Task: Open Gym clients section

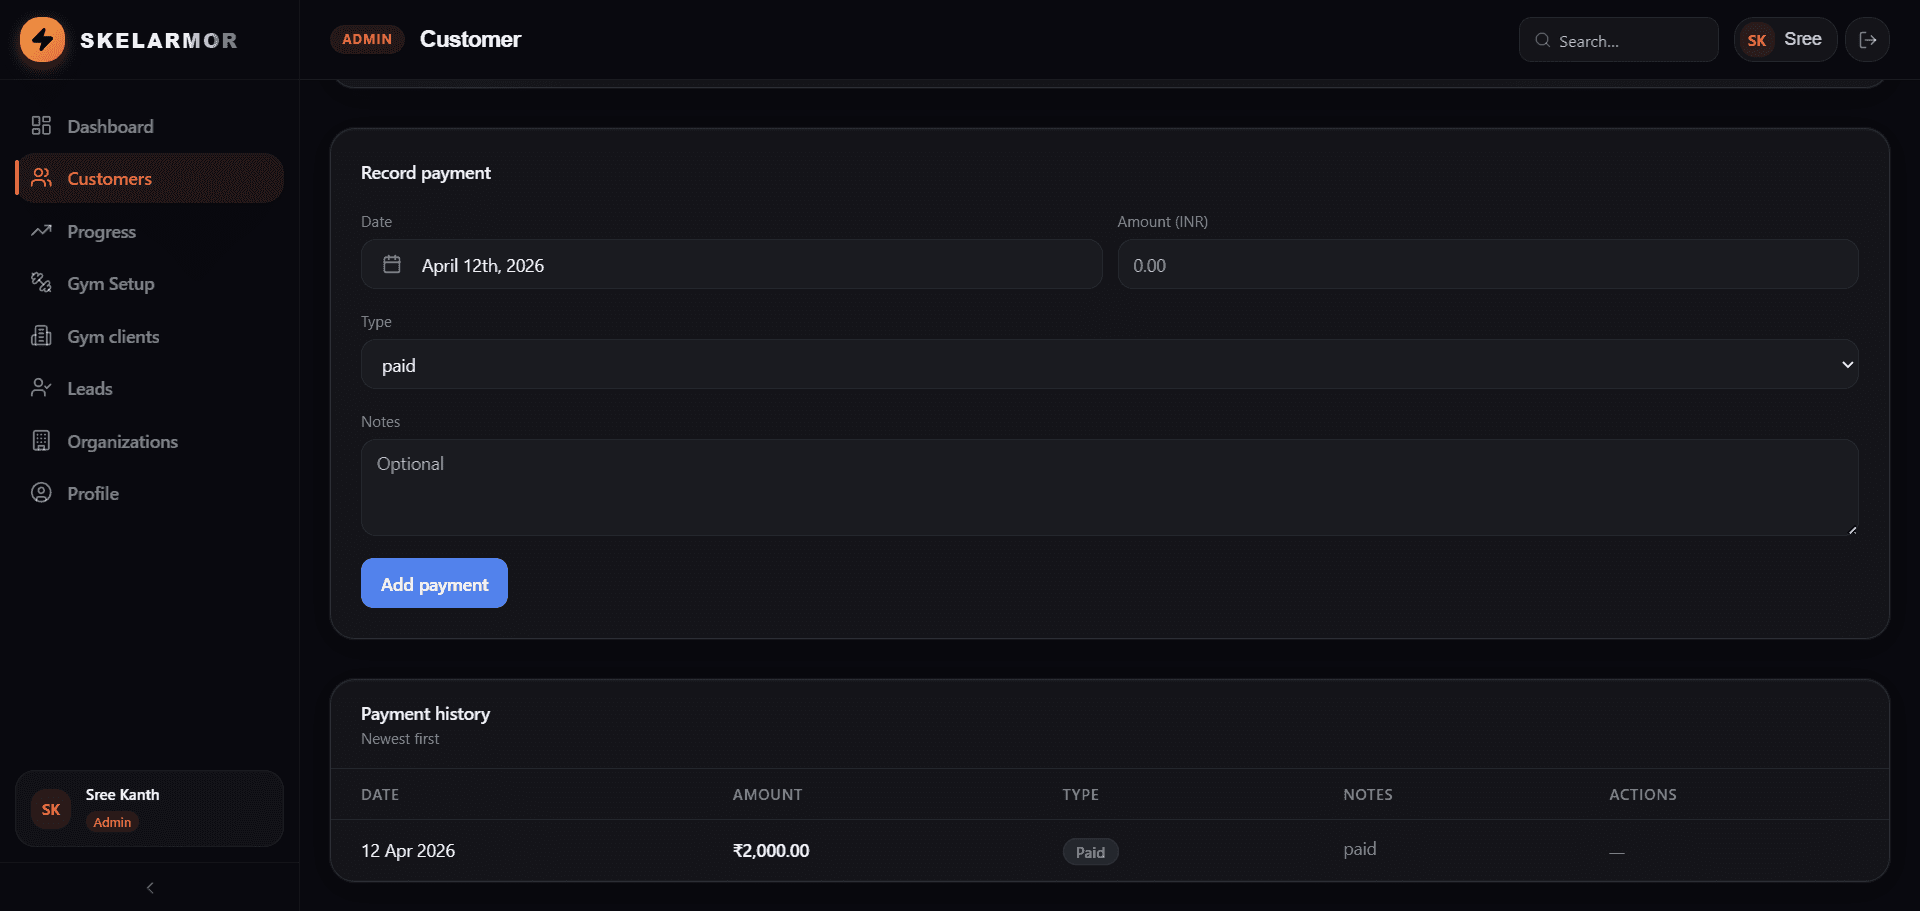Action: coord(149,336)
